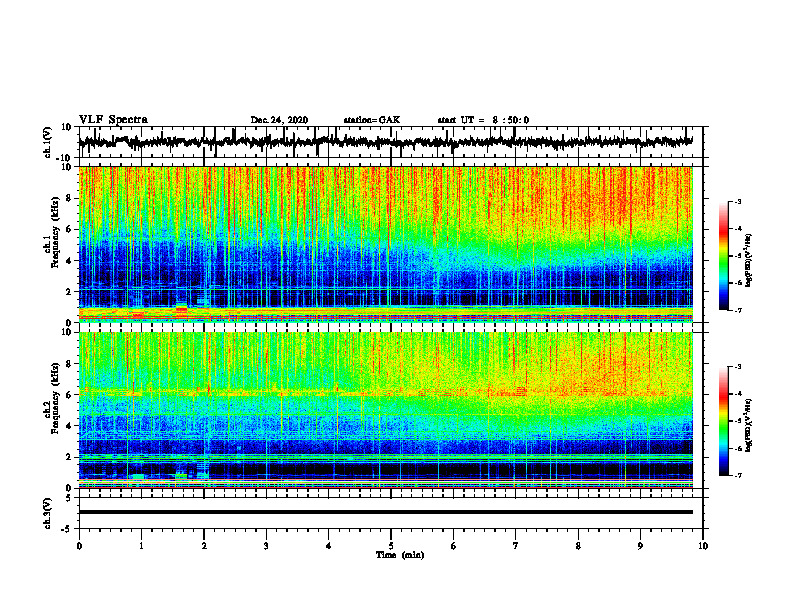Click time axis tick label "5"

(391, 546)
